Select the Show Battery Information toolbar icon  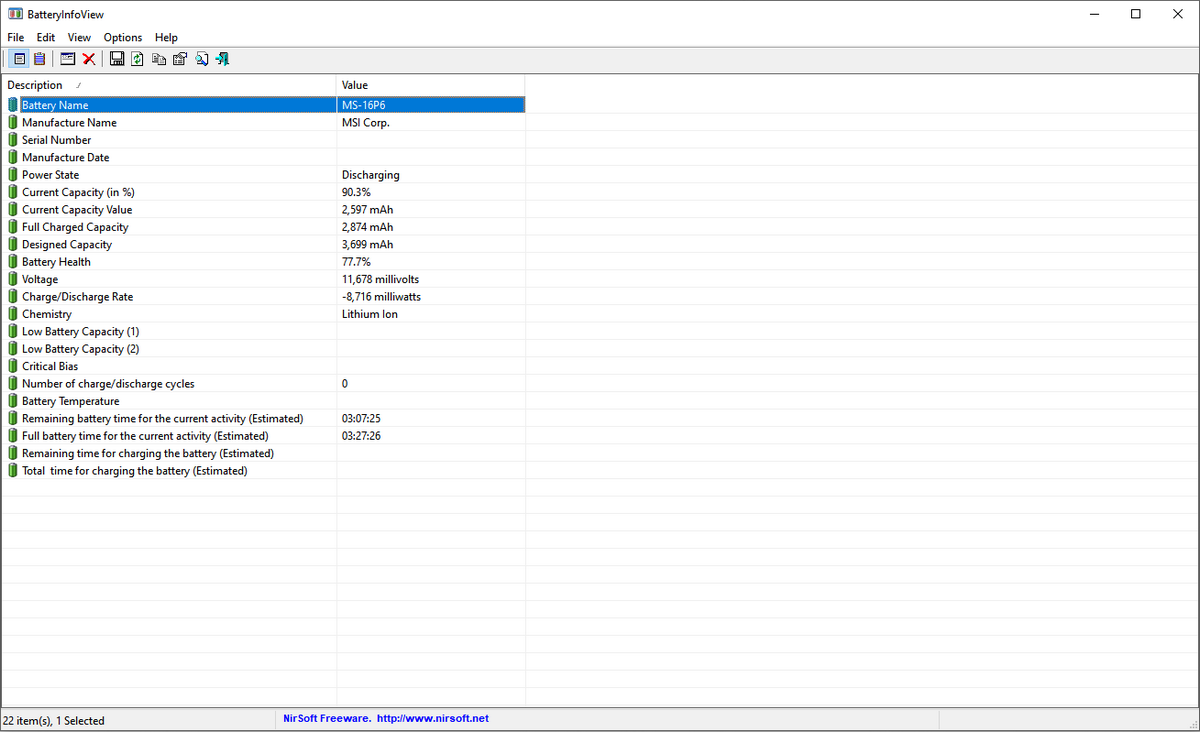pos(20,59)
